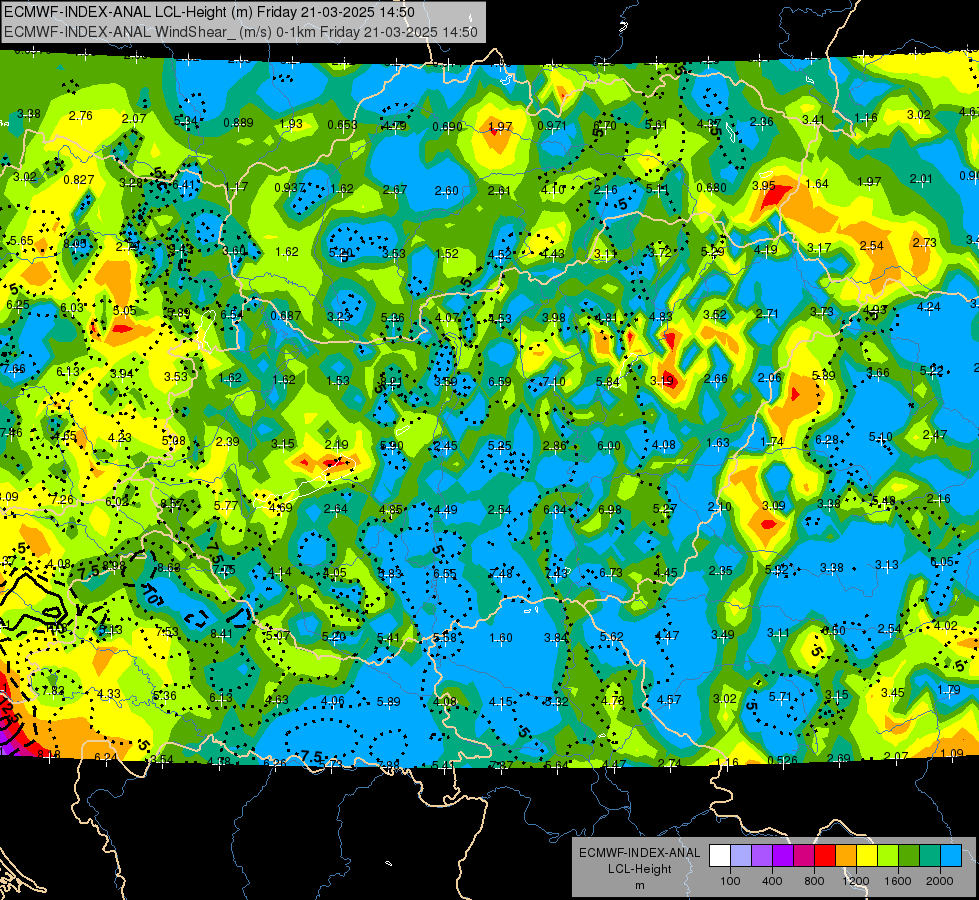
Task: Click the wind shear value 0.937
Action: (x=290, y=187)
